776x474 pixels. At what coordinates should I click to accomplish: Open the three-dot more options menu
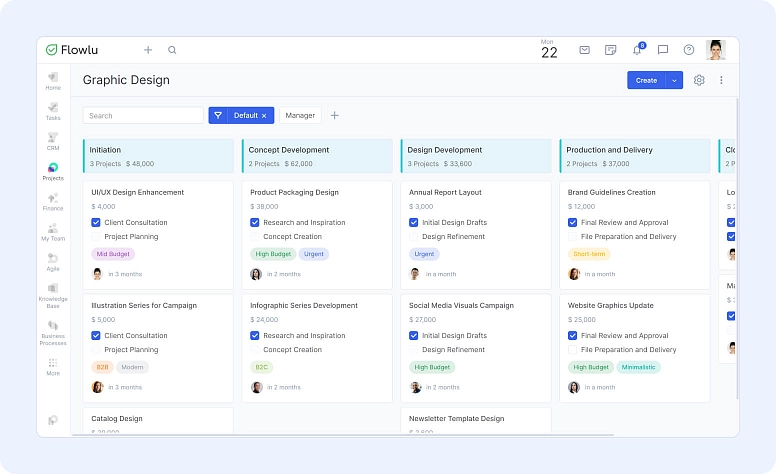click(x=721, y=80)
